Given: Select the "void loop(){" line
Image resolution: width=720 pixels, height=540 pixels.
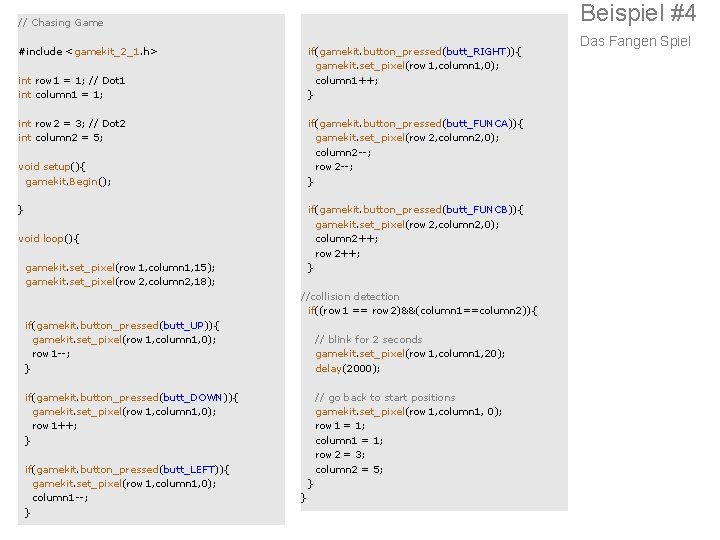Looking at the screenshot, I should click(x=49, y=239).
